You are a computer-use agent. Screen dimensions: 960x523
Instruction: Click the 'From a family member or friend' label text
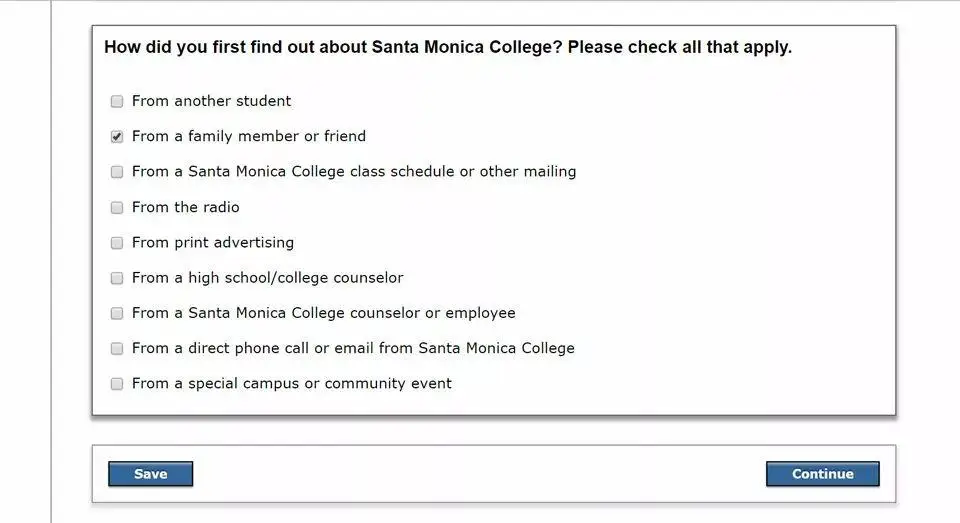point(249,136)
